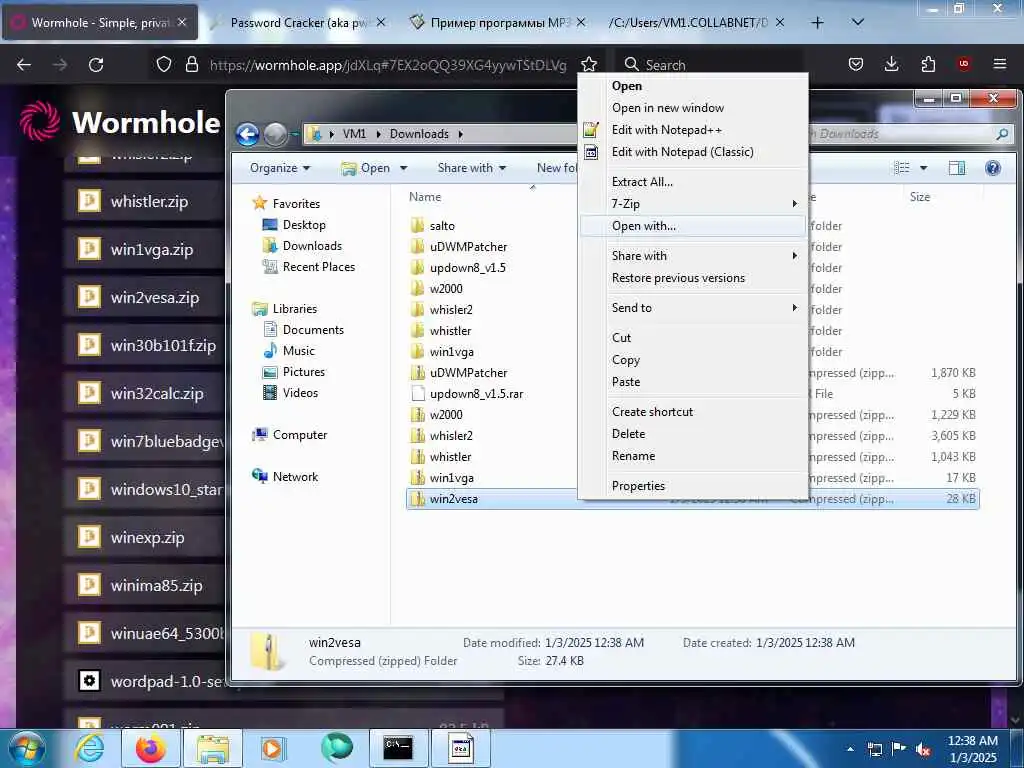This screenshot has width=1024, height=768.
Task: Click Properties in the context menu
Action: pyautogui.click(x=692, y=485)
